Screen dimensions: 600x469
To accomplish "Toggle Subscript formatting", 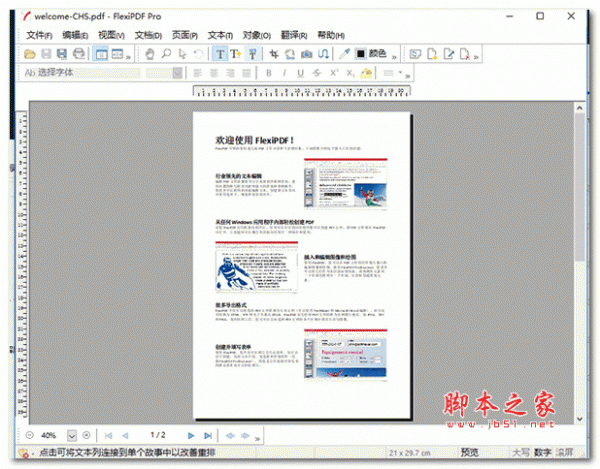I will (x=350, y=73).
